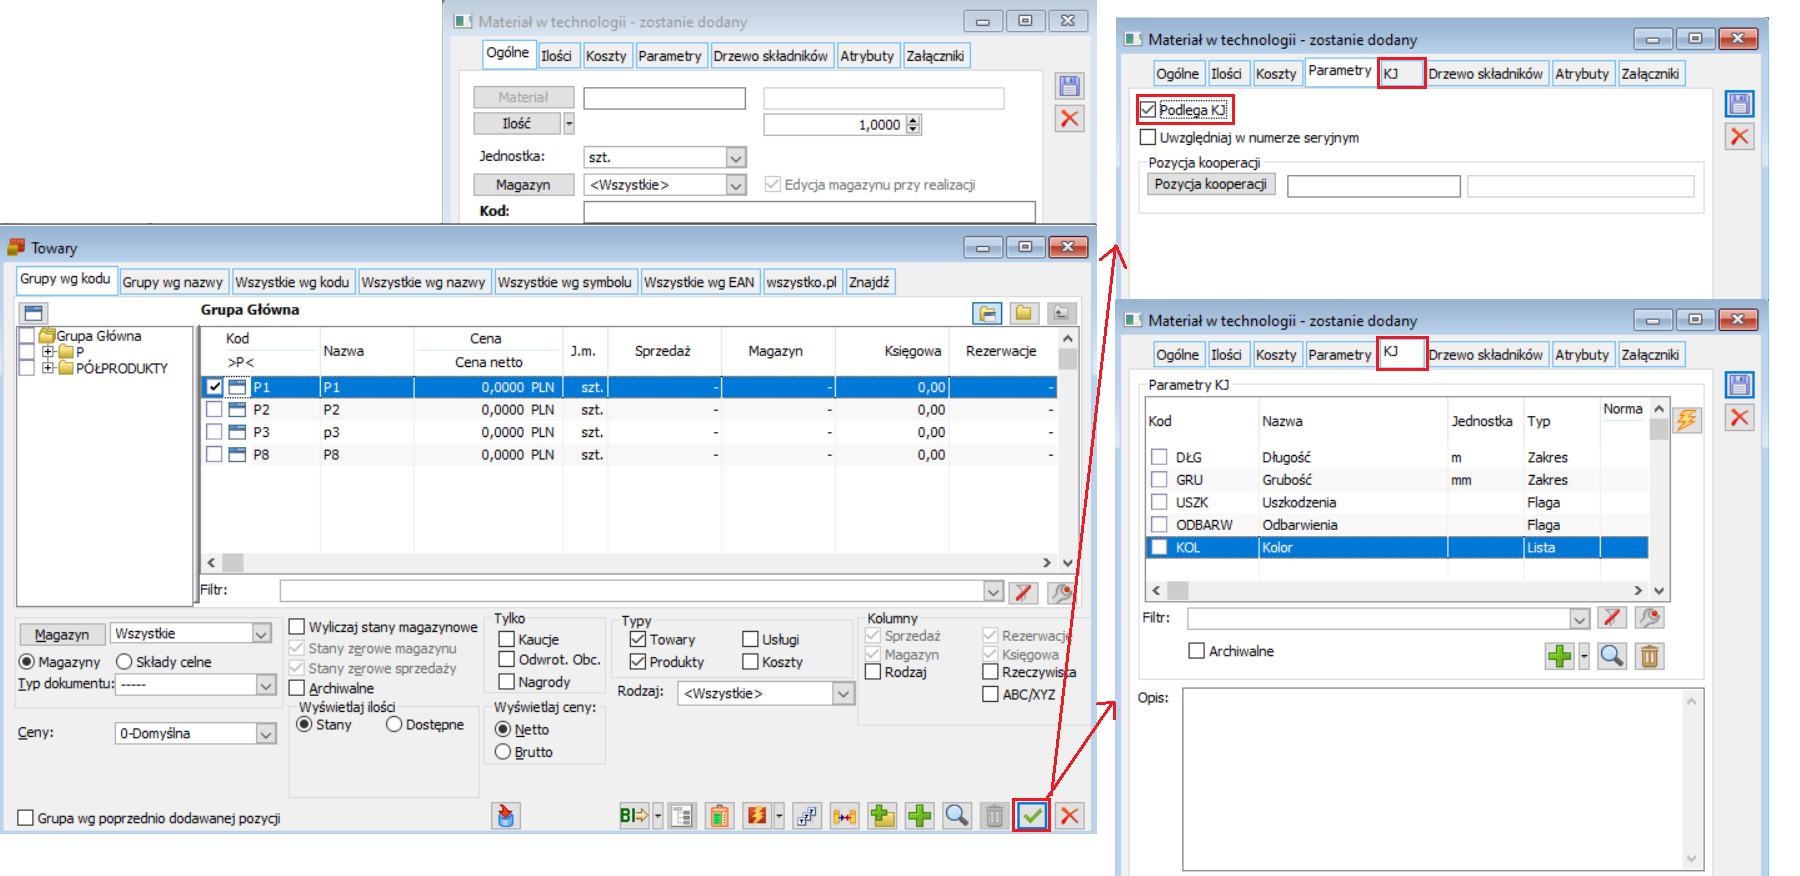Open the Rodzaj <Wszystkie> dropdown
This screenshot has width=1800, height=876.
pos(843,693)
